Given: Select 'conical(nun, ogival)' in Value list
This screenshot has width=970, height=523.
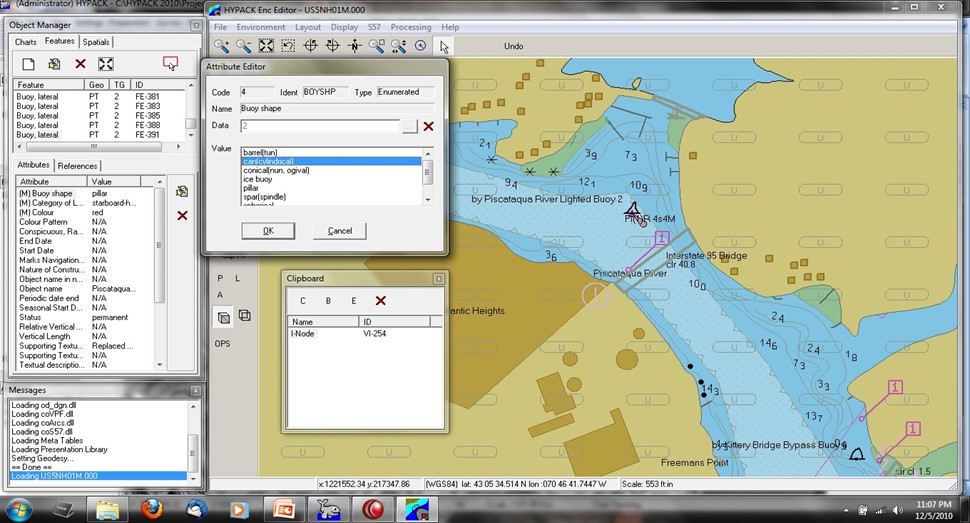Looking at the screenshot, I should (x=332, y=170).
